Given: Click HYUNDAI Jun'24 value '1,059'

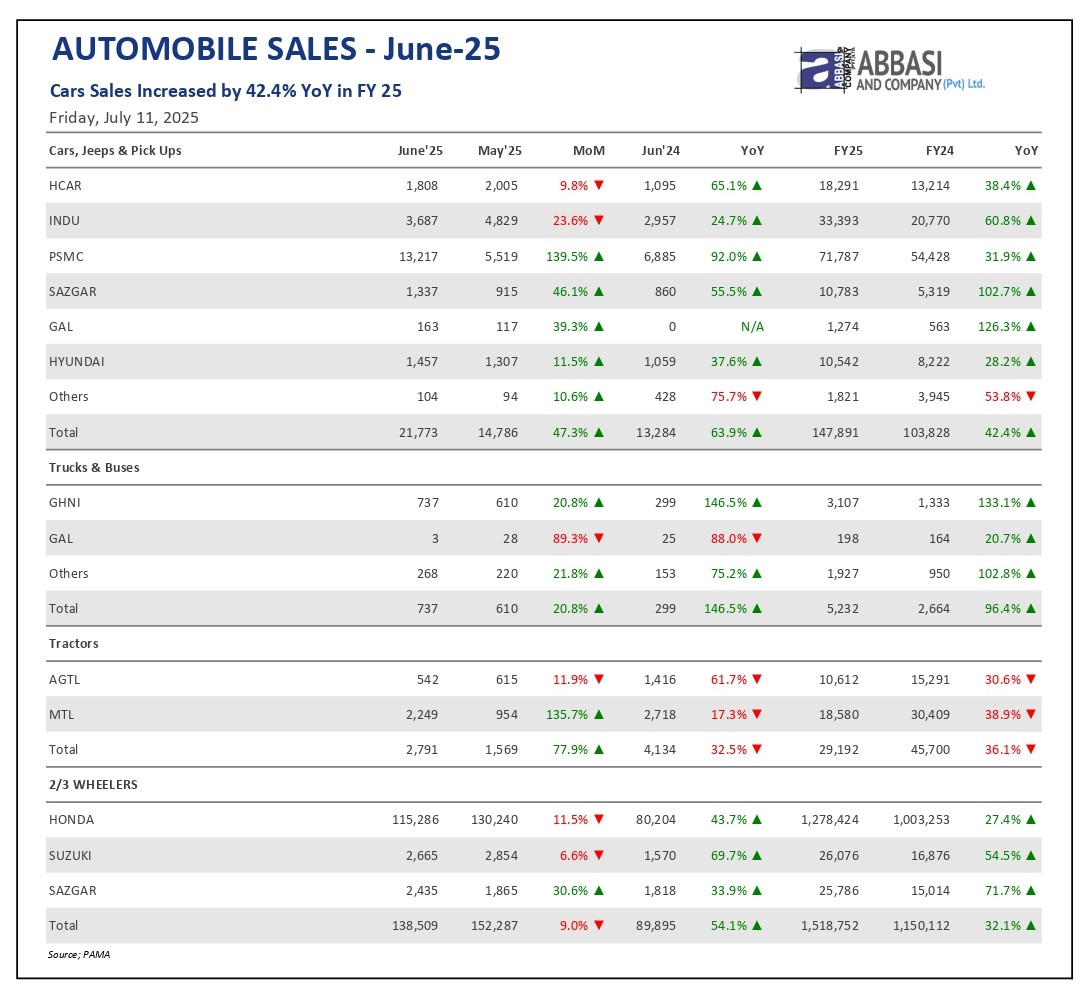Looking at the screenshot, I should click(x=659, y=362).
